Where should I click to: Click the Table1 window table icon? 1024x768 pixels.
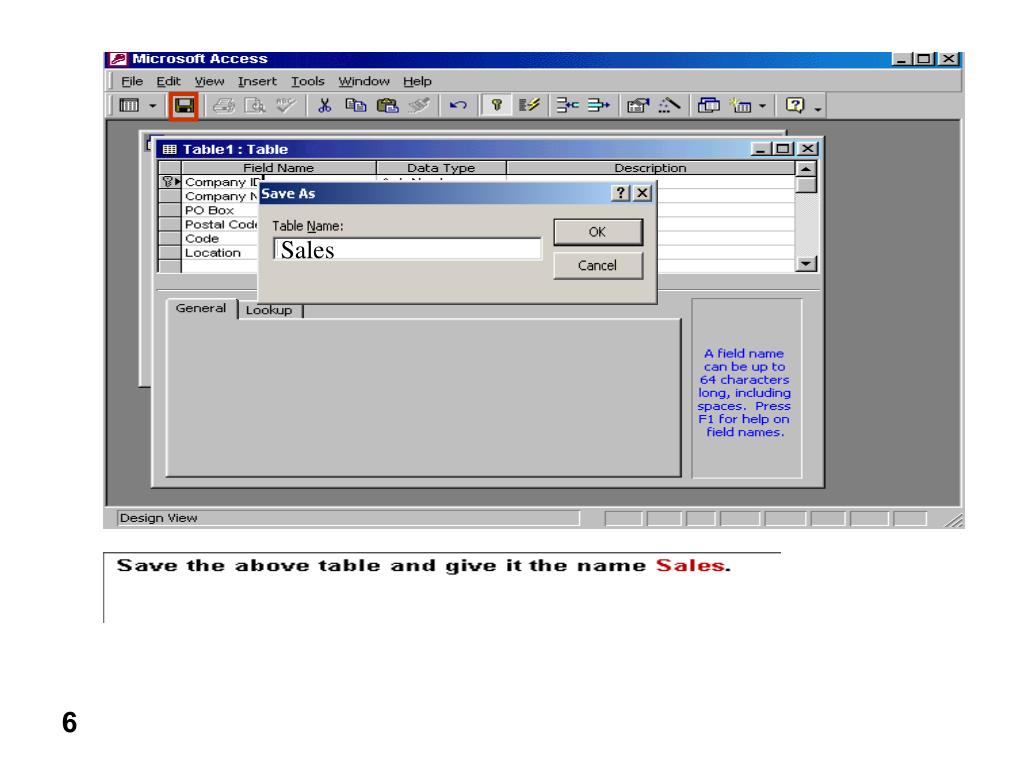pyautogui.click(x=170, y=150)
